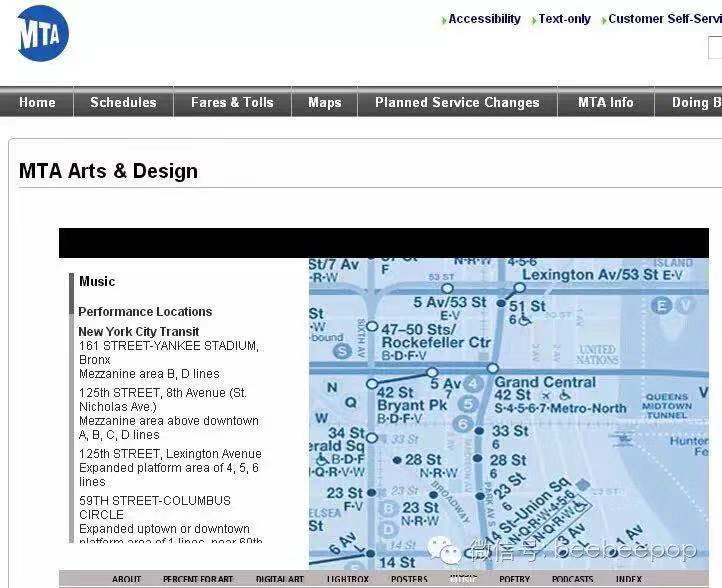Click the Queens Midtown Tunnel label
This screenshot has width=722, height=588.
(x=667, y=406)
